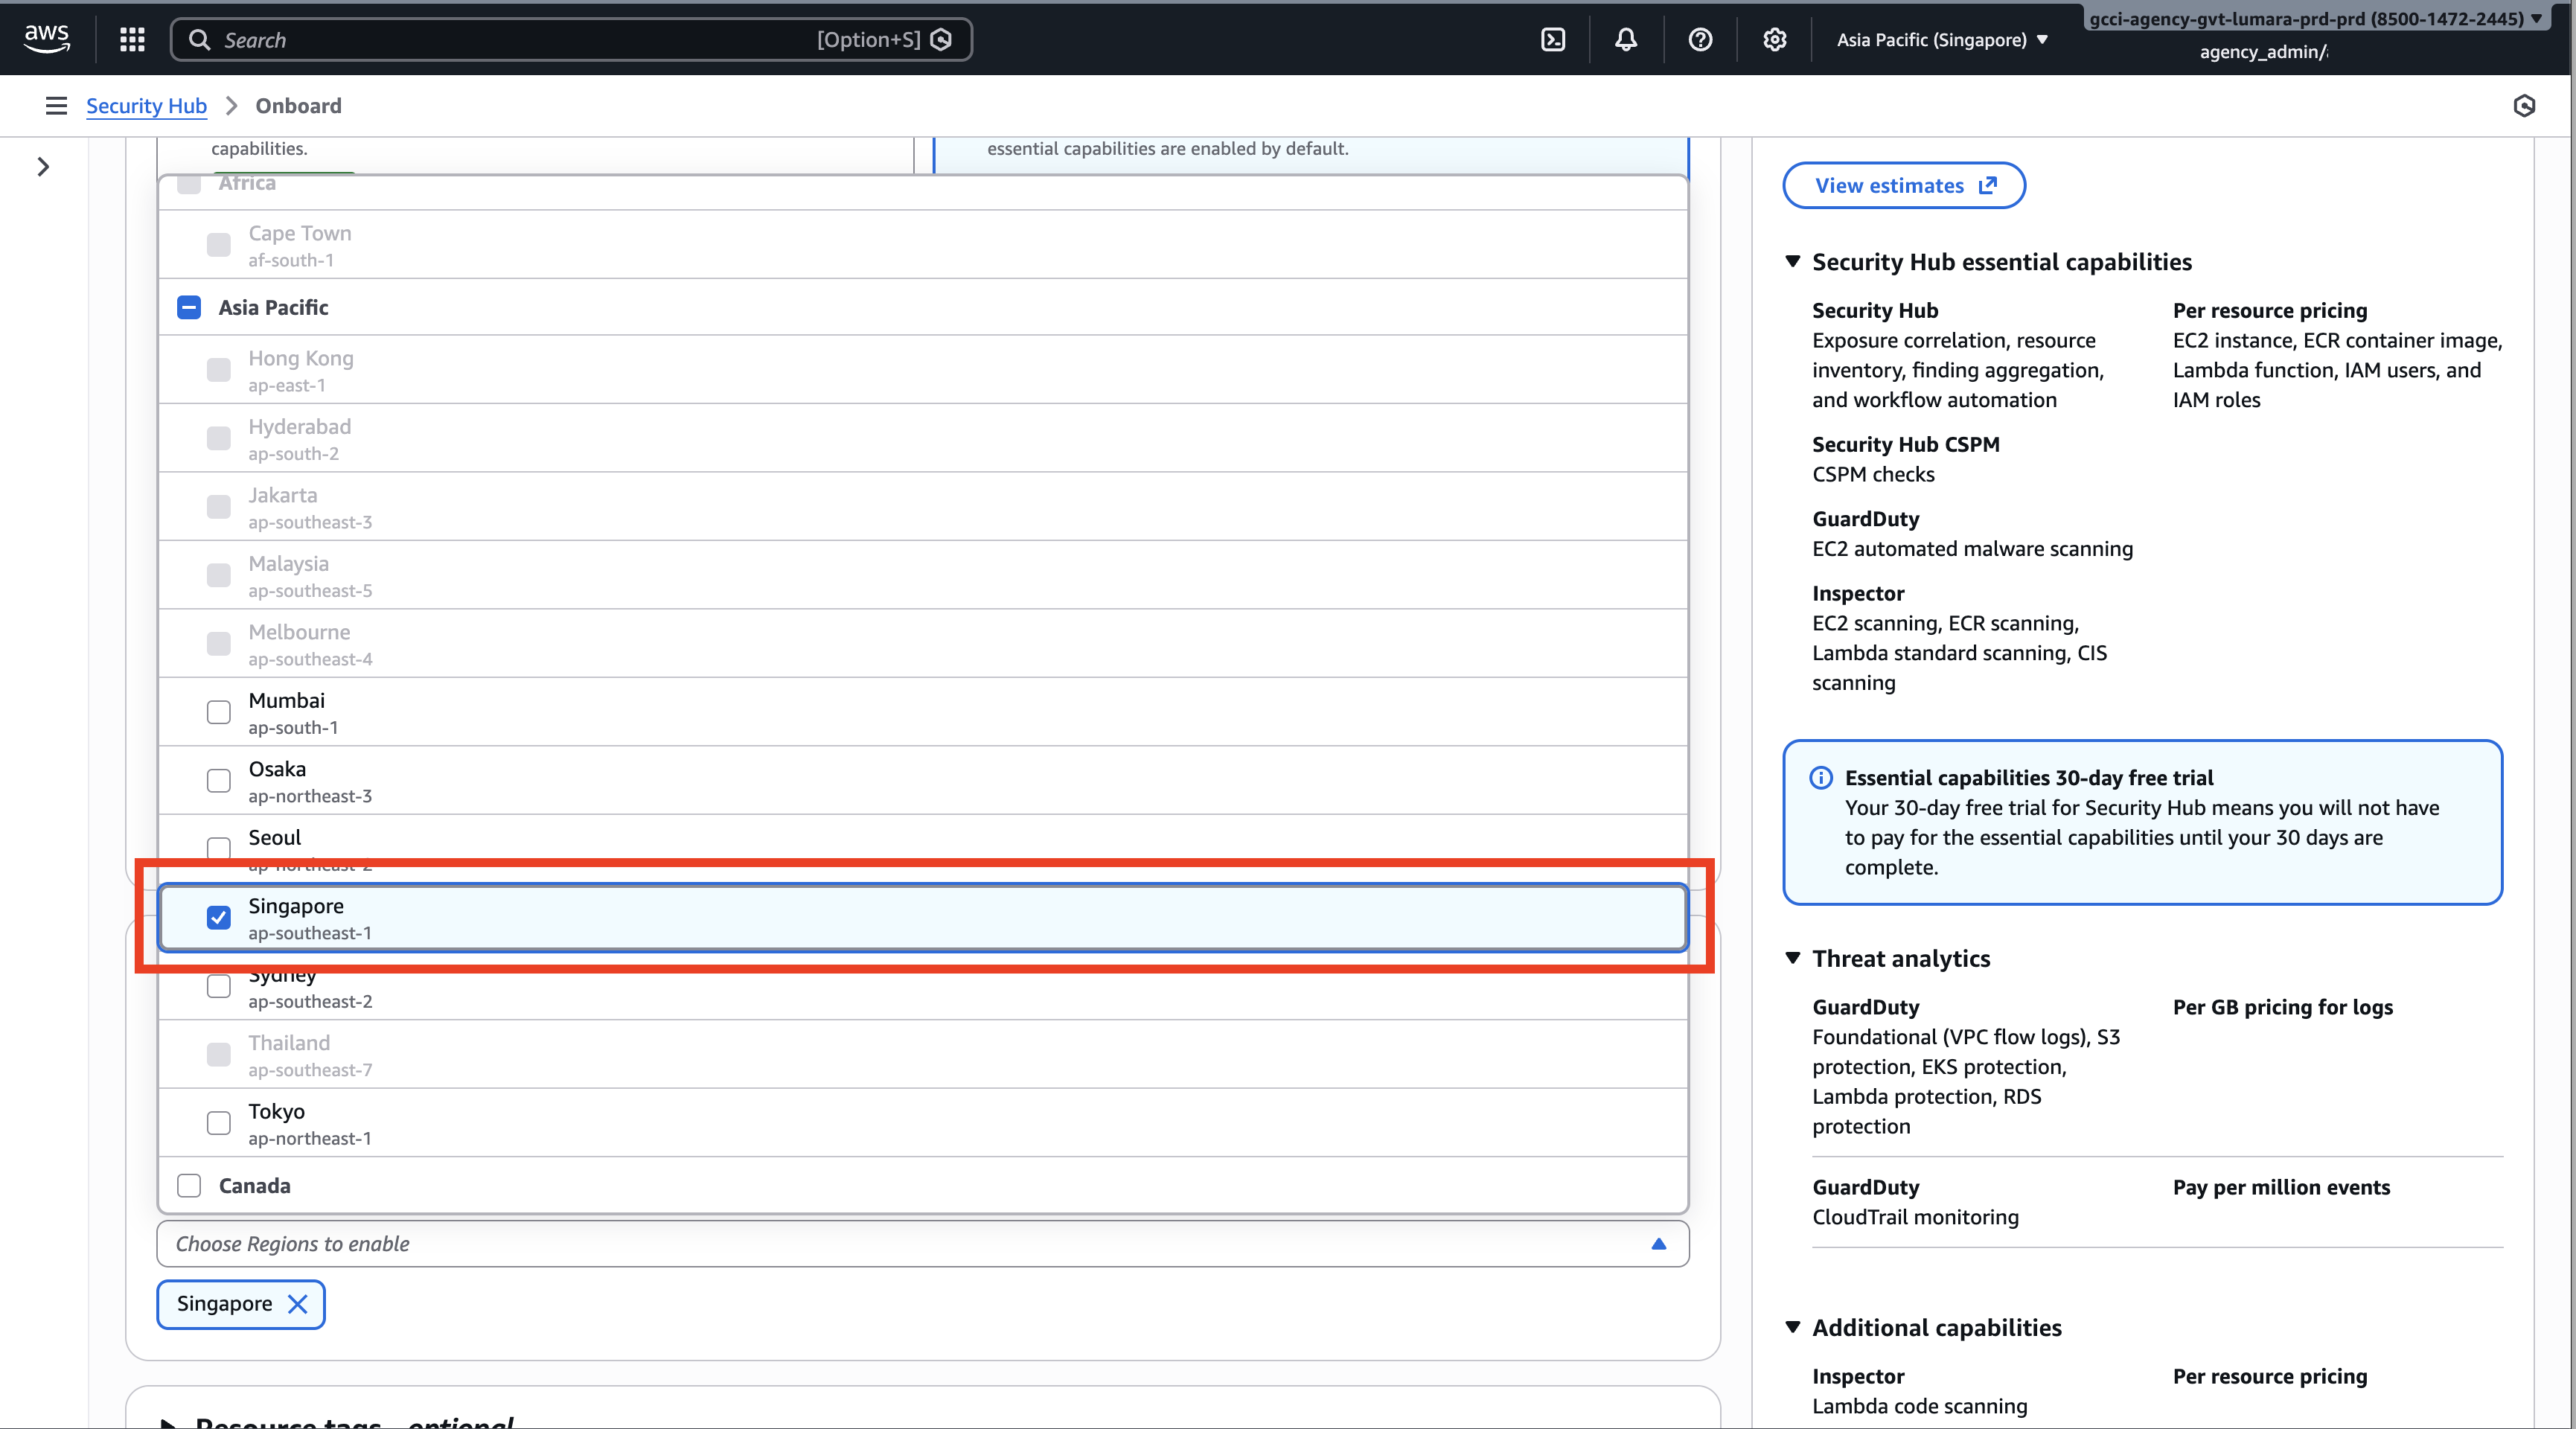The image size is (2576, 1429).
Task: Open the AWS console home logo
Action: coord(47,39)
